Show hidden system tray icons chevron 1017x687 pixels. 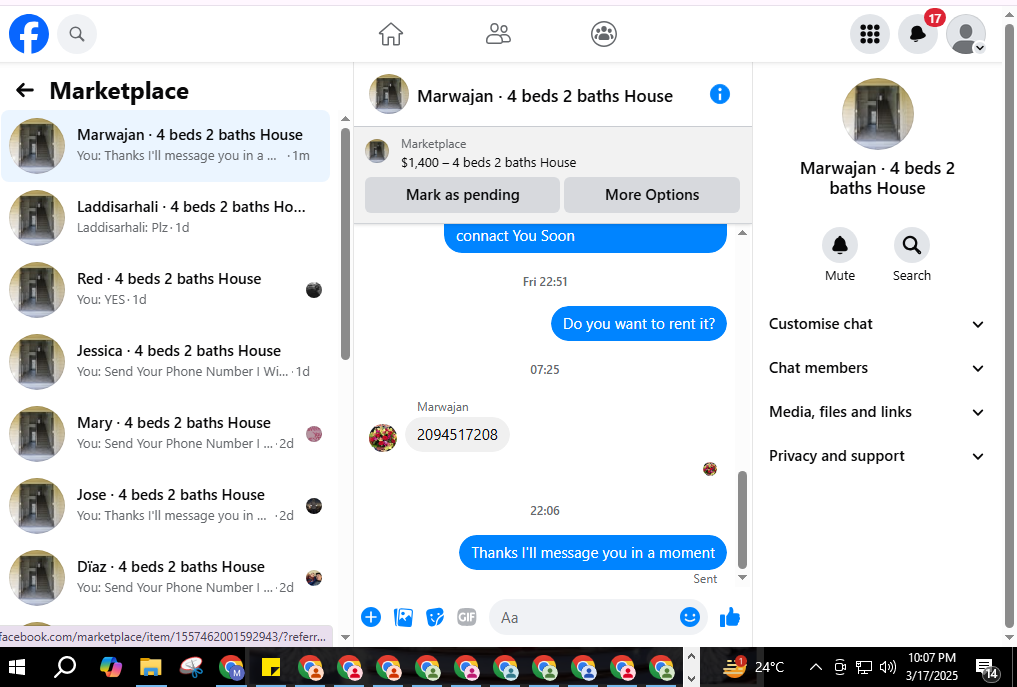coord(816,667)
